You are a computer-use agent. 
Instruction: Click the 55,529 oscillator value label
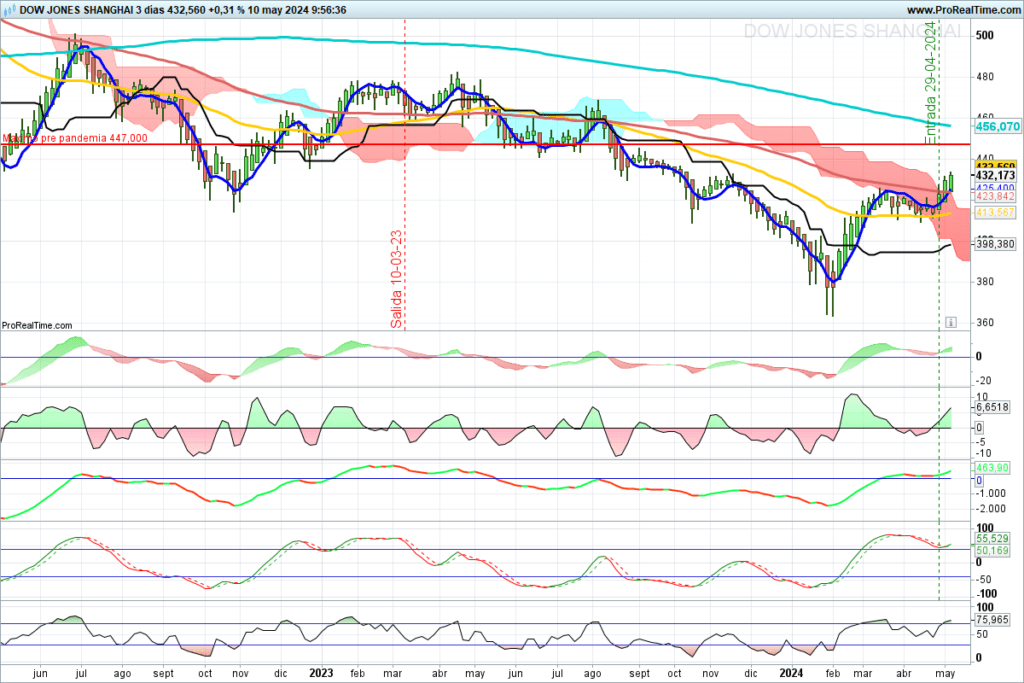[x=992, y=539]
